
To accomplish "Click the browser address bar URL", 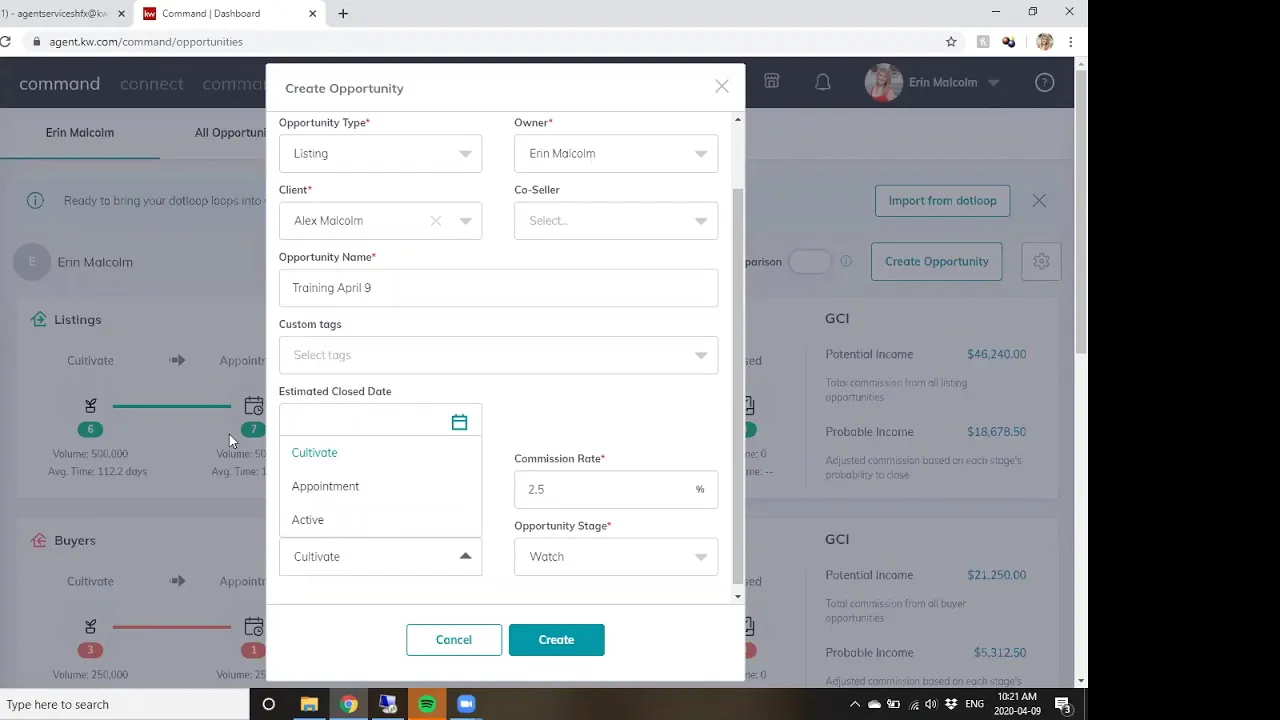I will tap(146, 42).
